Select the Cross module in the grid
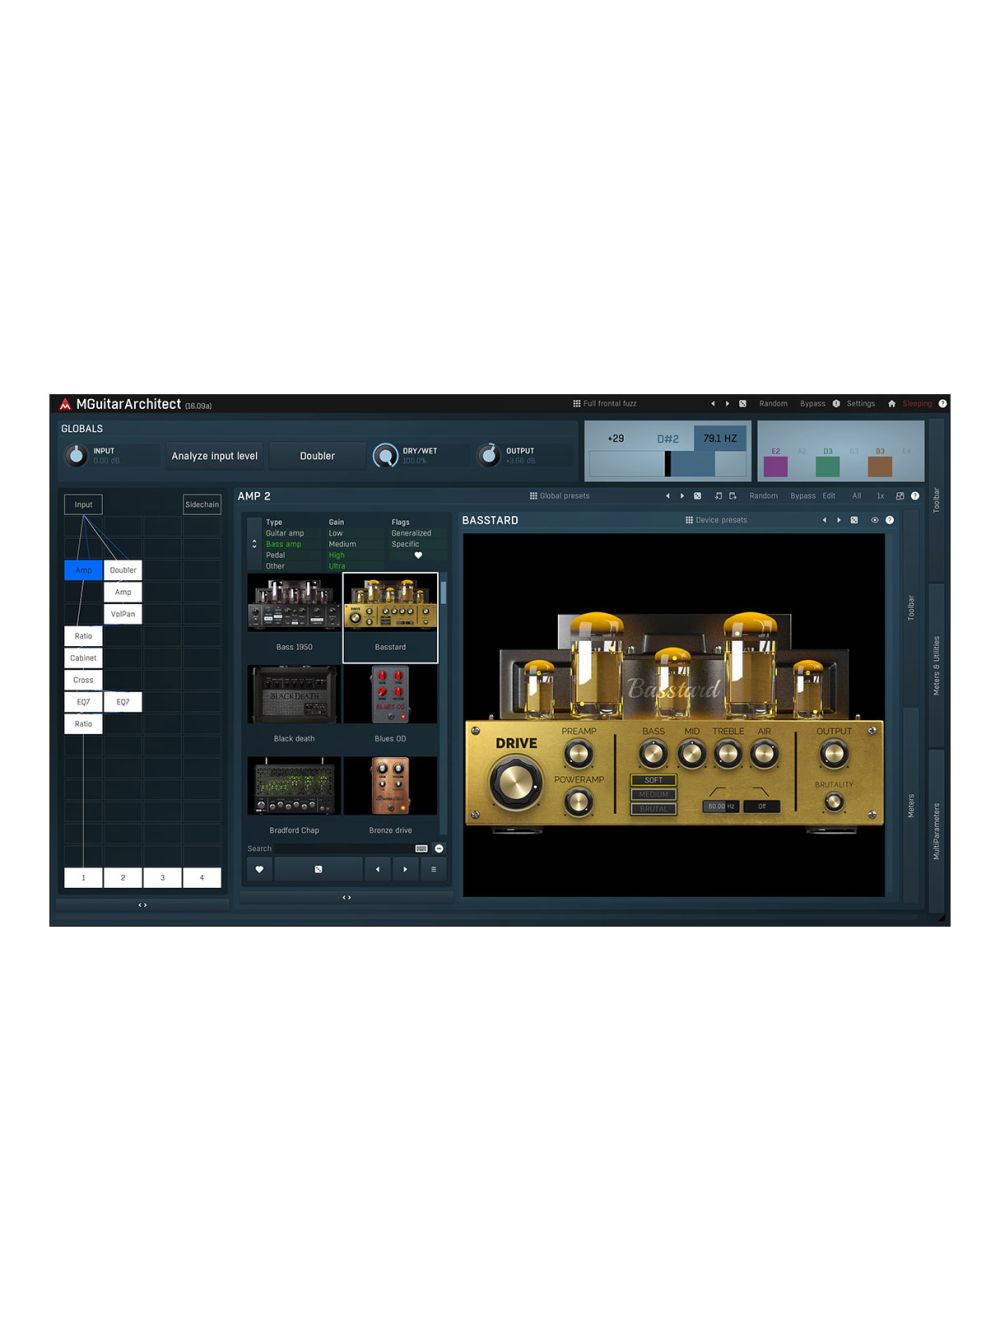The width and height of the screenshot is (1000, 1320). click(x=83, y=680)
